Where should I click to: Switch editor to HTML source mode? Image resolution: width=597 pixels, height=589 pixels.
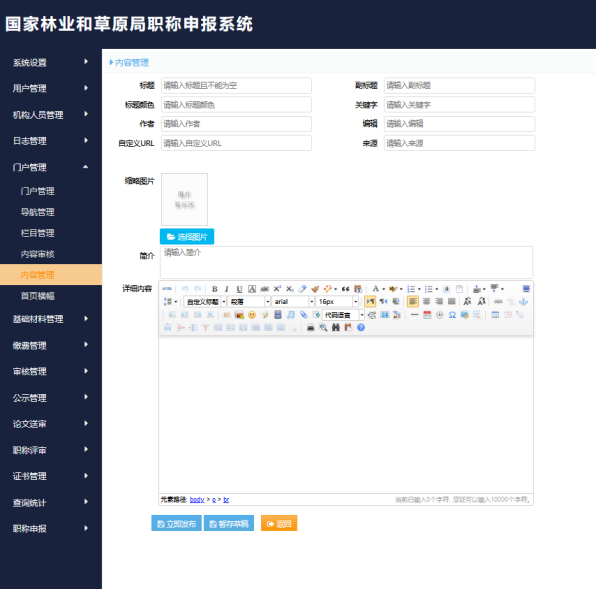167,289
